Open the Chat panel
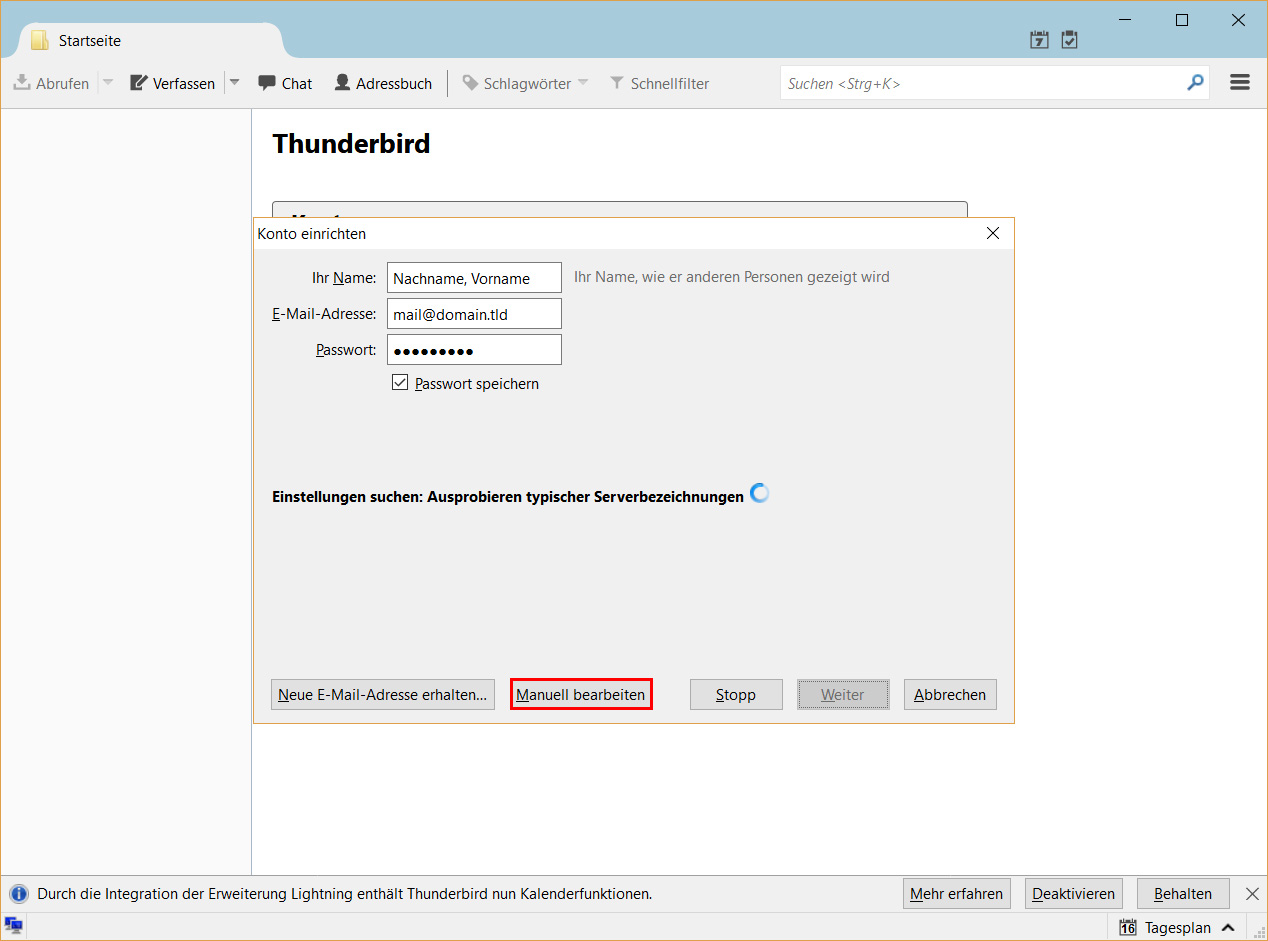 tap(284, 83)
